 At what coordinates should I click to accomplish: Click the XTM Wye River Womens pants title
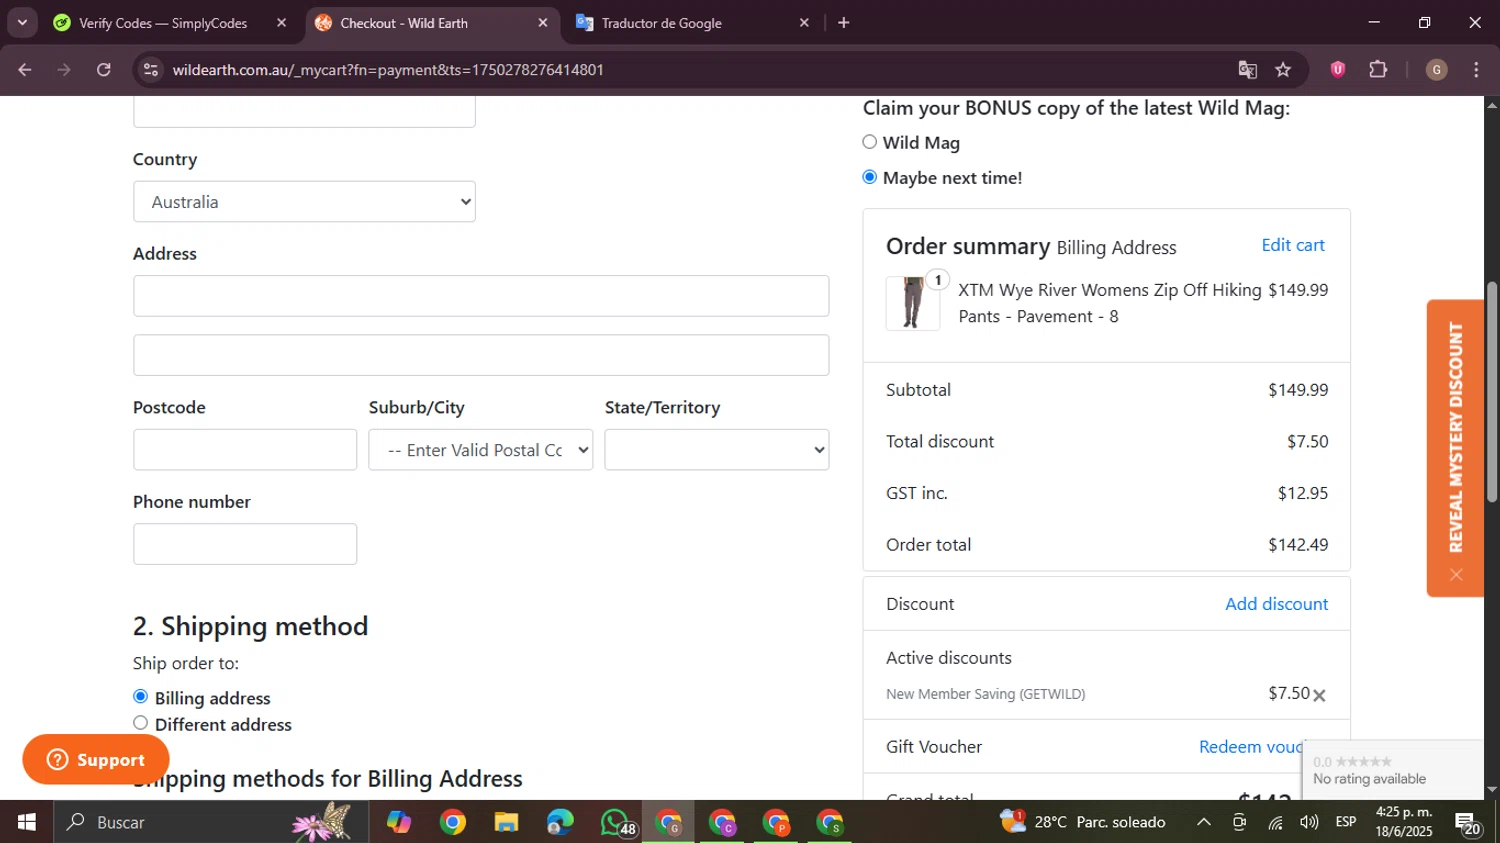coord(1110,303)
